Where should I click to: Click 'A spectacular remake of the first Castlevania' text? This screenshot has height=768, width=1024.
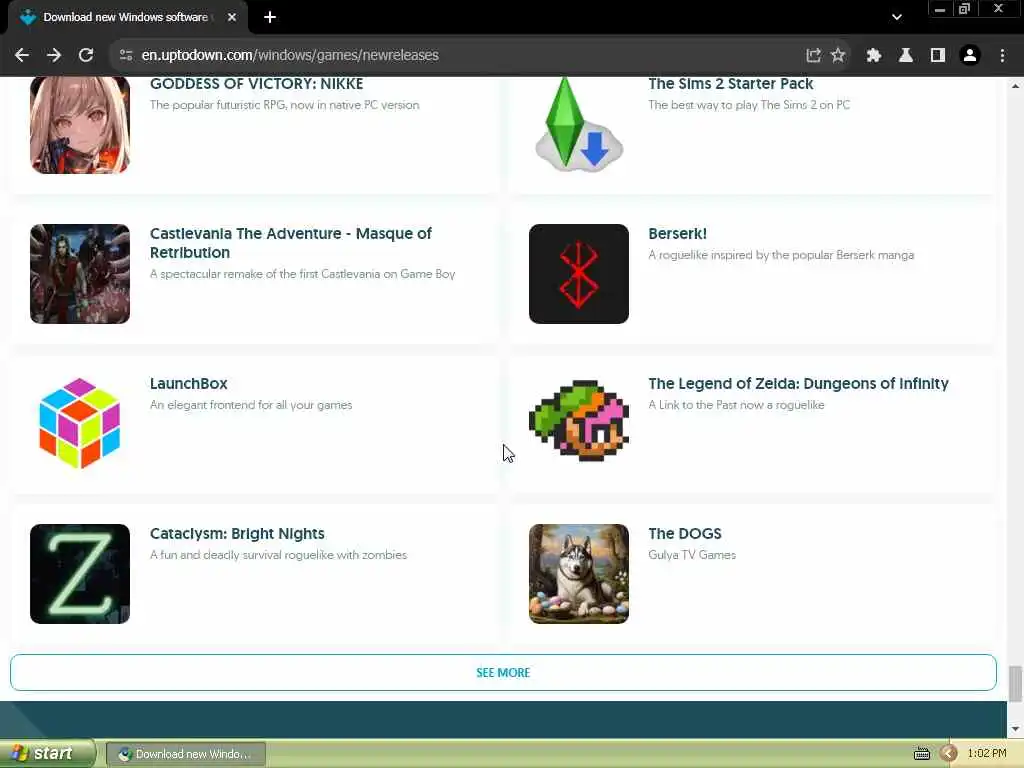302,274
